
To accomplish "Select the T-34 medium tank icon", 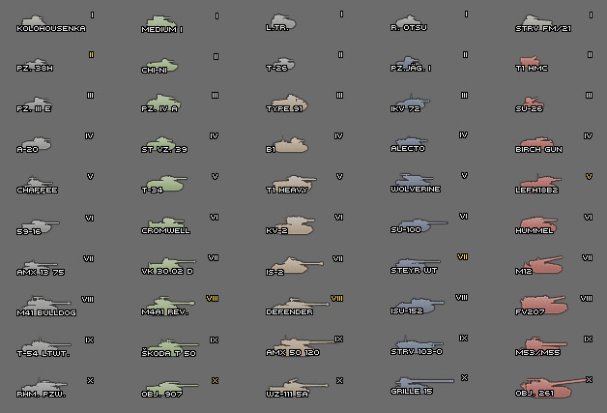I will 166,183.
